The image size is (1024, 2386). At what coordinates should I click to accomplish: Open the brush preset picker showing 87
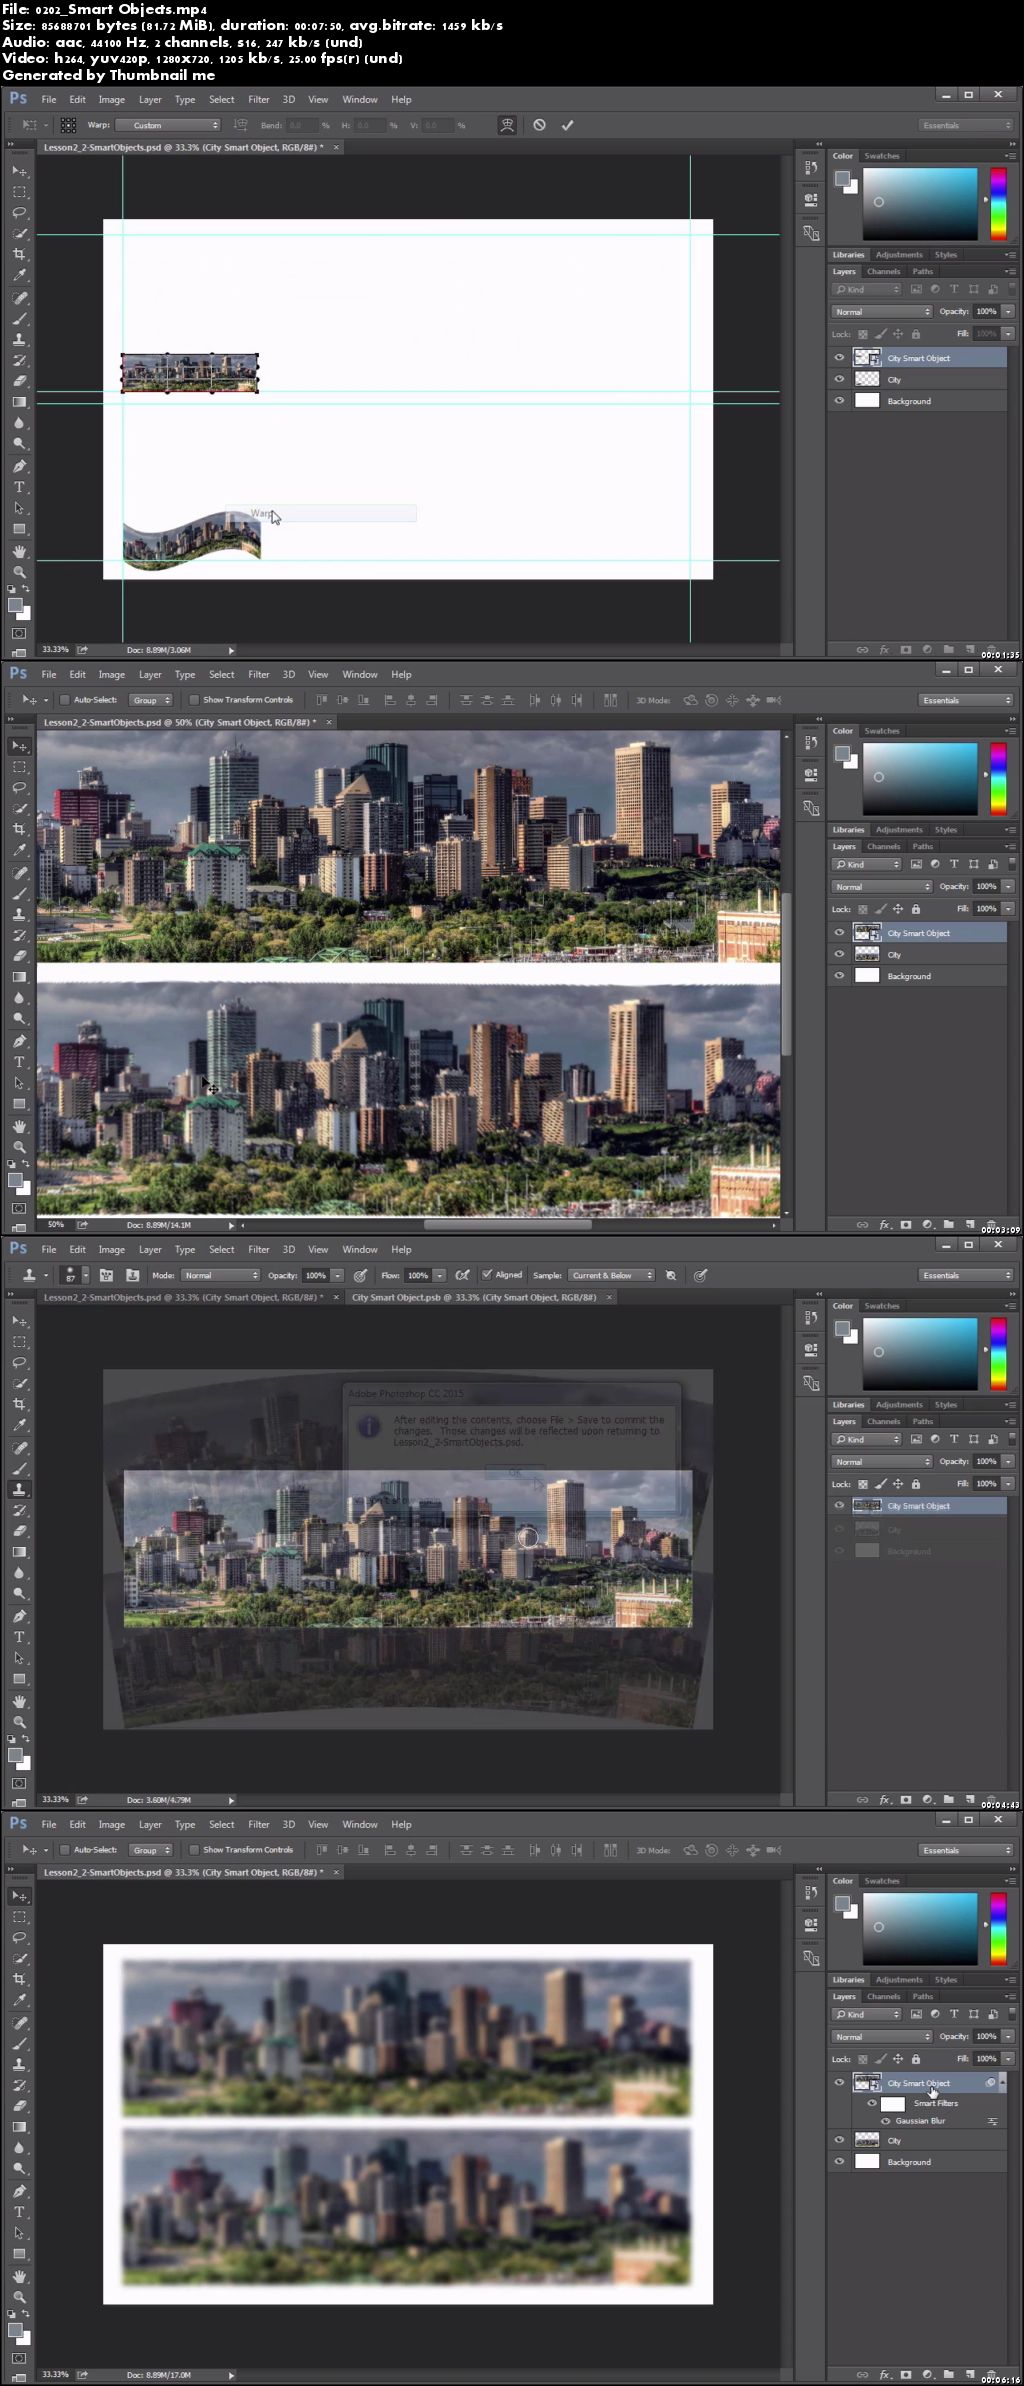pos(75,1275)
